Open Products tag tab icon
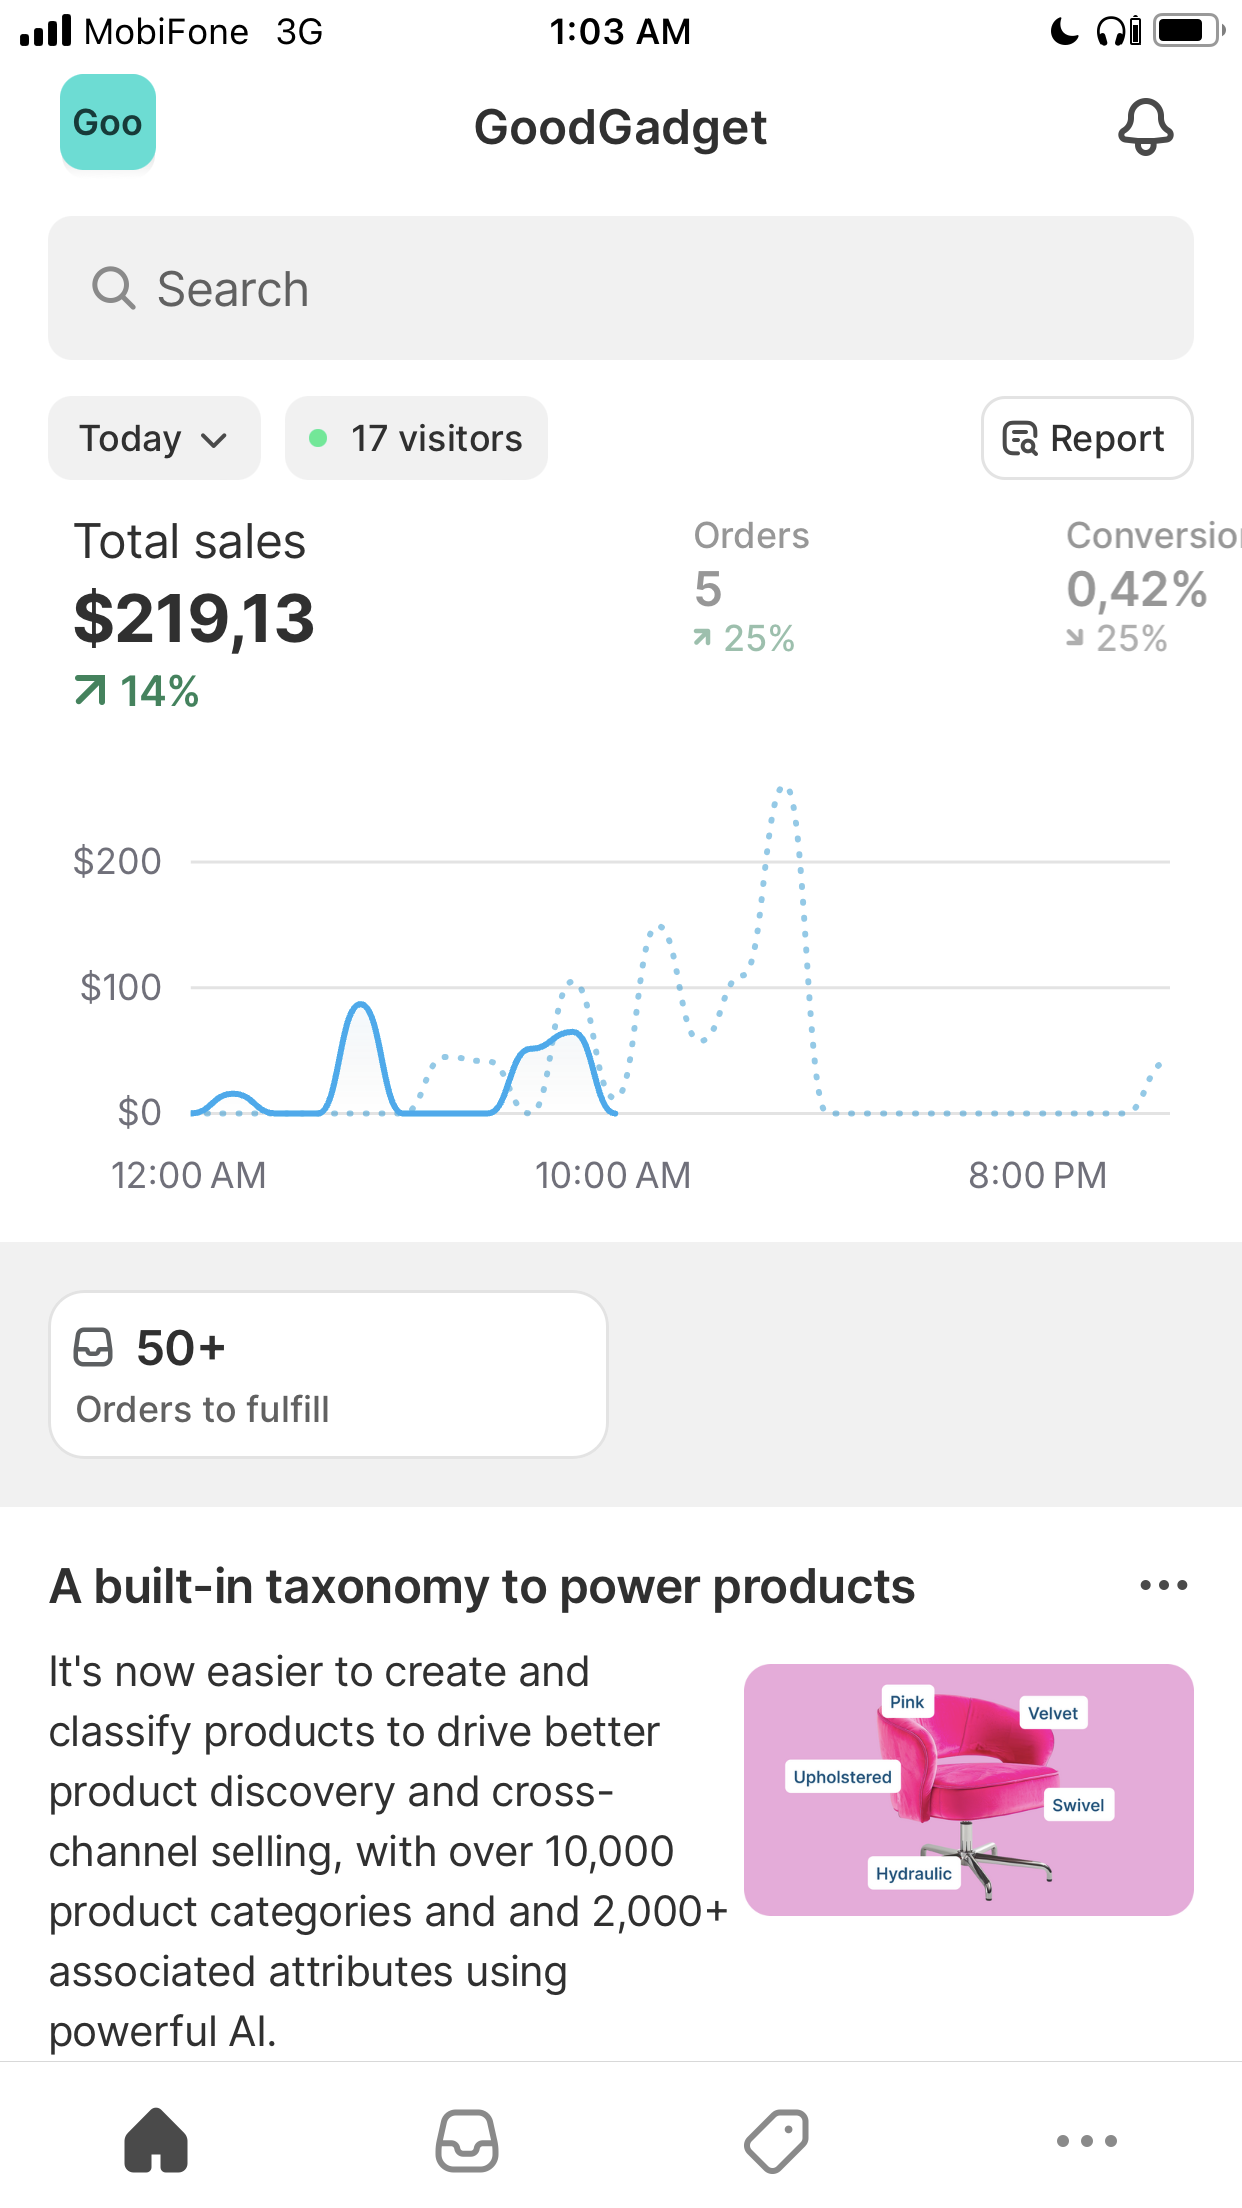This screenshot has width=1242, height=2208. [777, 2140]
